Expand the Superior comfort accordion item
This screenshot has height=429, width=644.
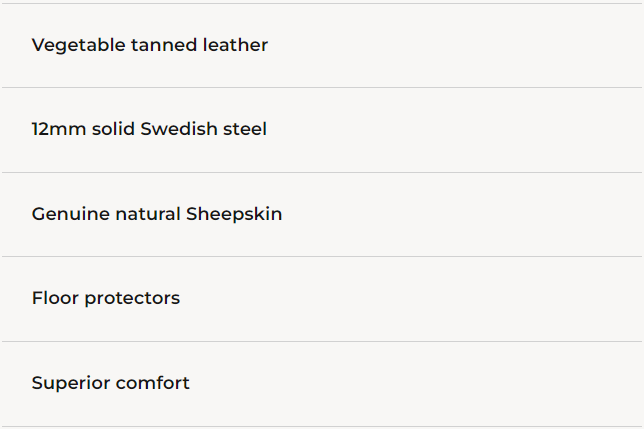click(110, 383)
